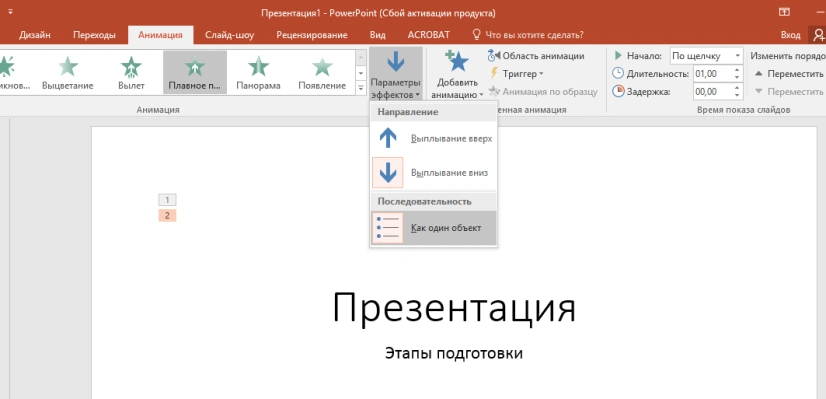Click the Анимация по образцу star-brush icon
Screen dimensions: 826x399
tap(494, 92)
